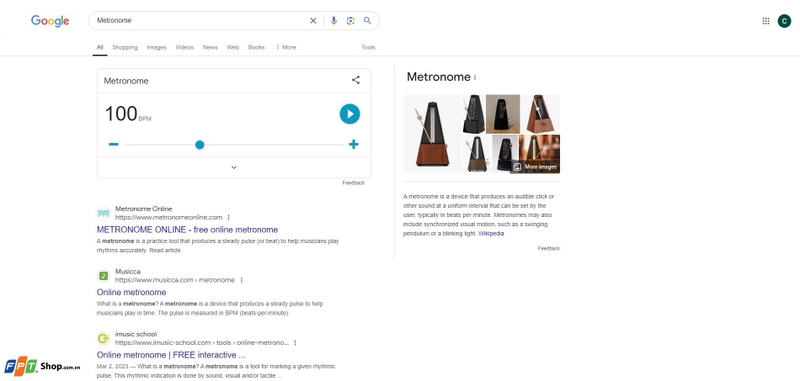This screenshot has height=381, width=800.
Task: Decrease BPM with the minus button
Action: (x=113, y=144)
